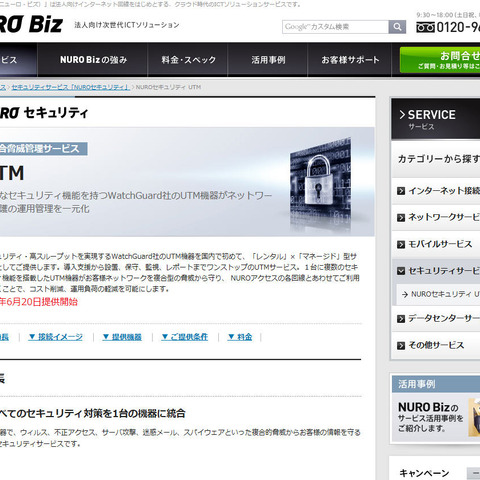Viewport: 480px width, 480px height.
Task: Open the NURO Biz logo homepage
Action: pos(31,25)
